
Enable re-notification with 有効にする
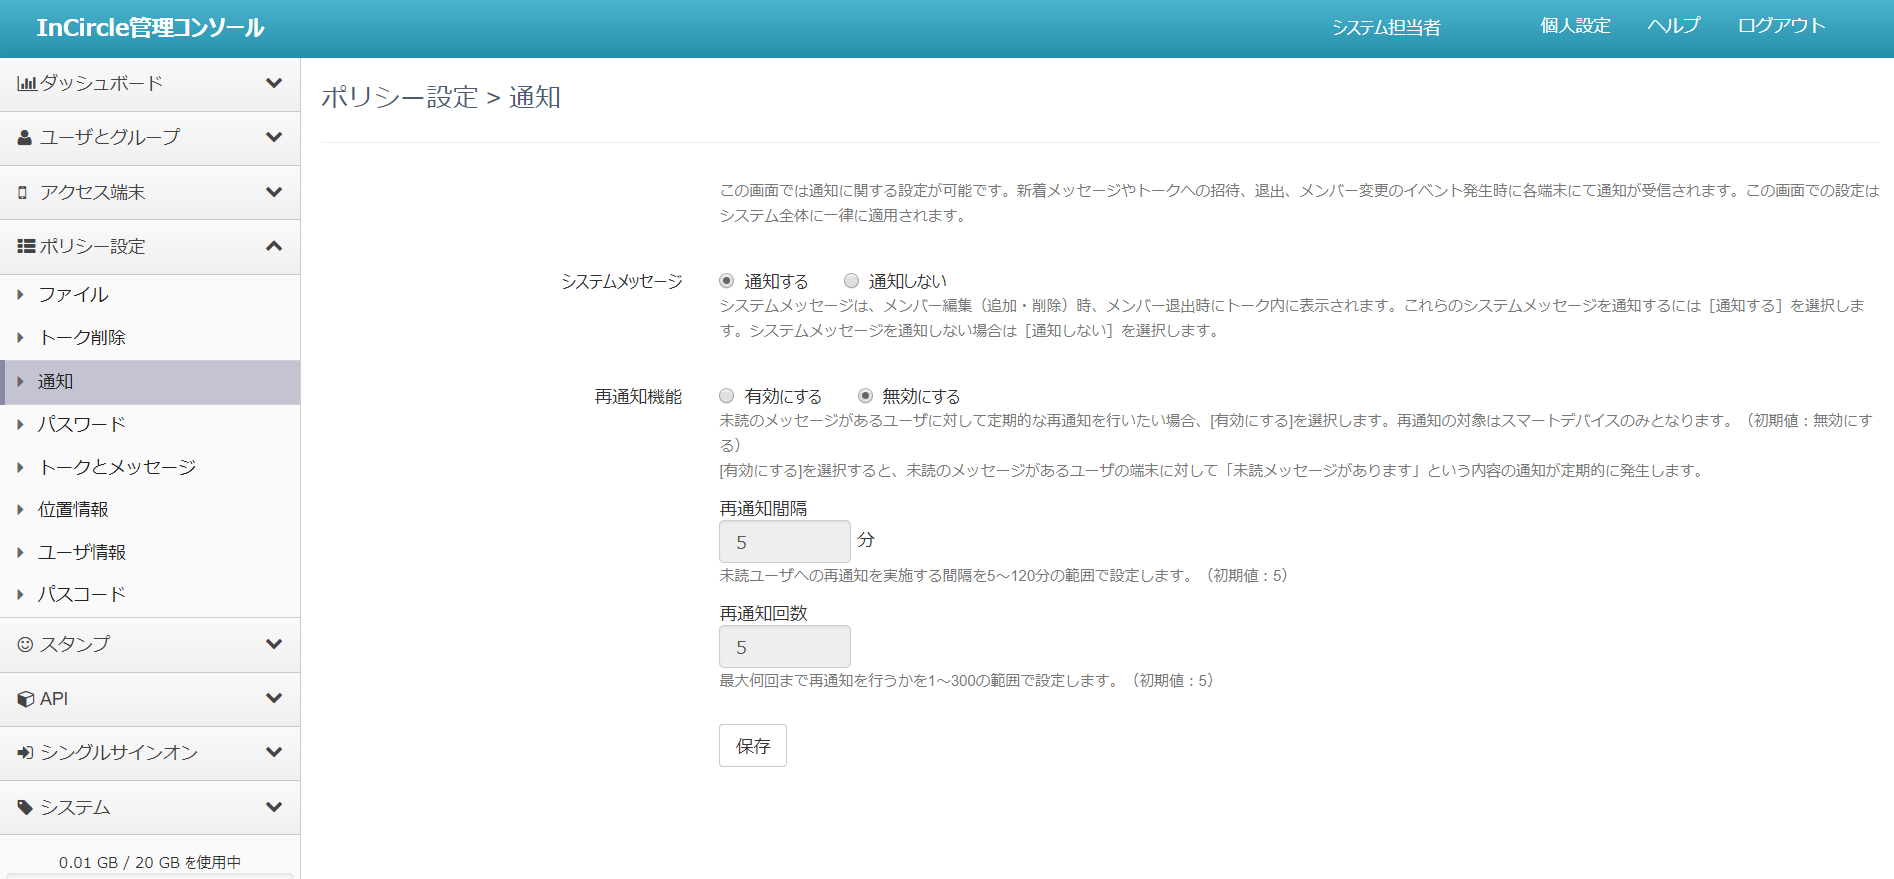727,396
